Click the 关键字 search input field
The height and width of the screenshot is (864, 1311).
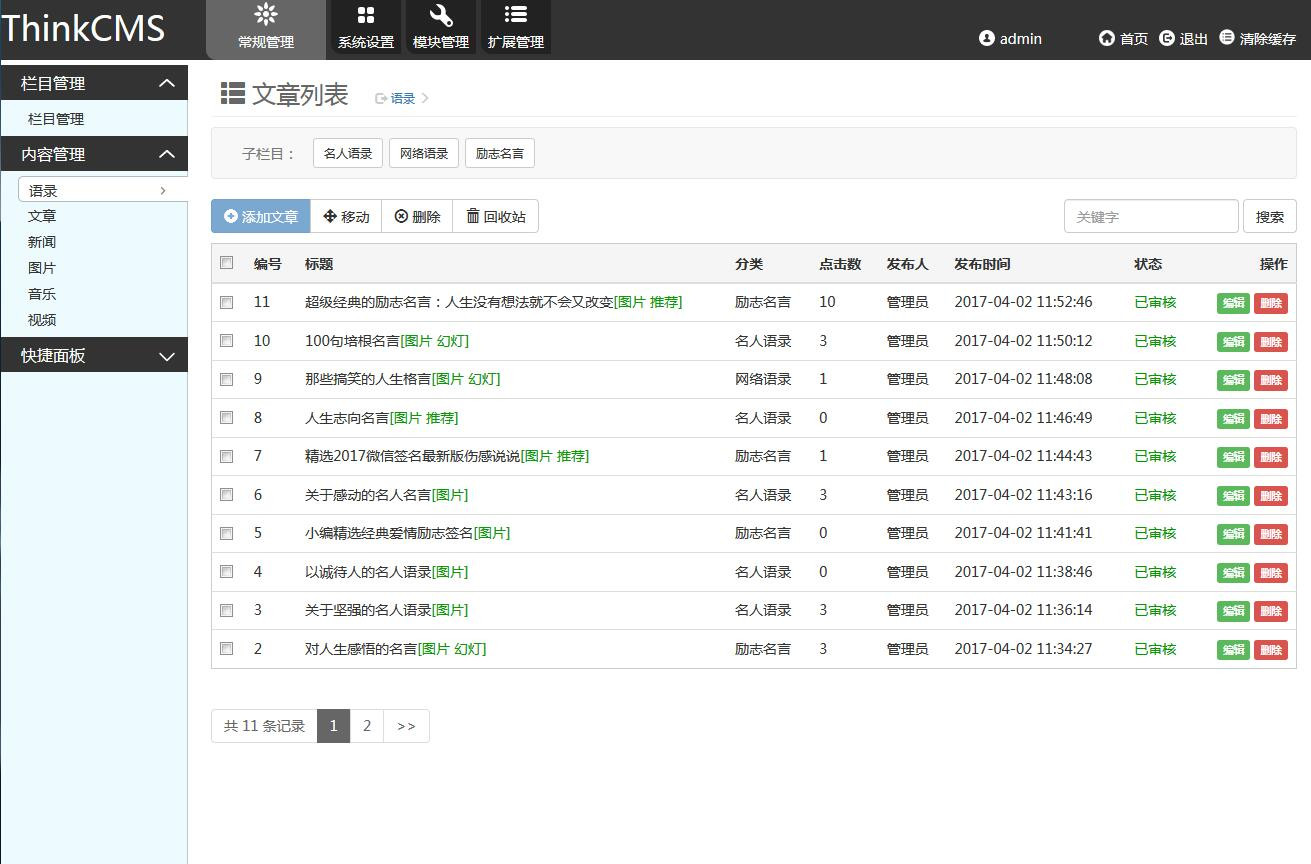pyautogui.click(x=1150, y=216)
